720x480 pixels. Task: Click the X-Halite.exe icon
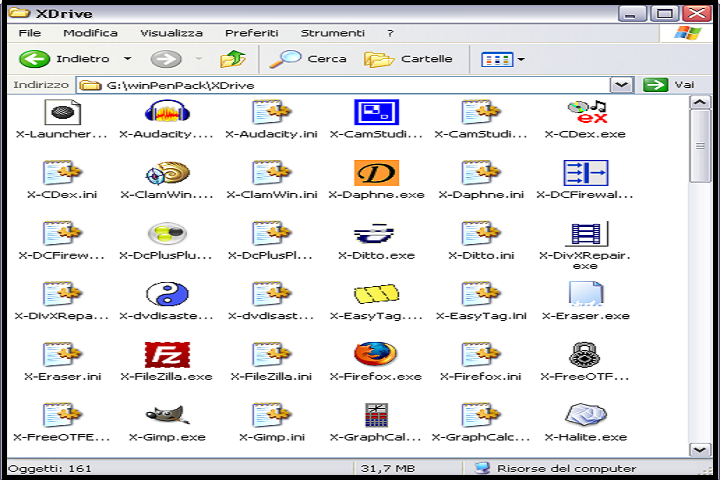point(585,415)
